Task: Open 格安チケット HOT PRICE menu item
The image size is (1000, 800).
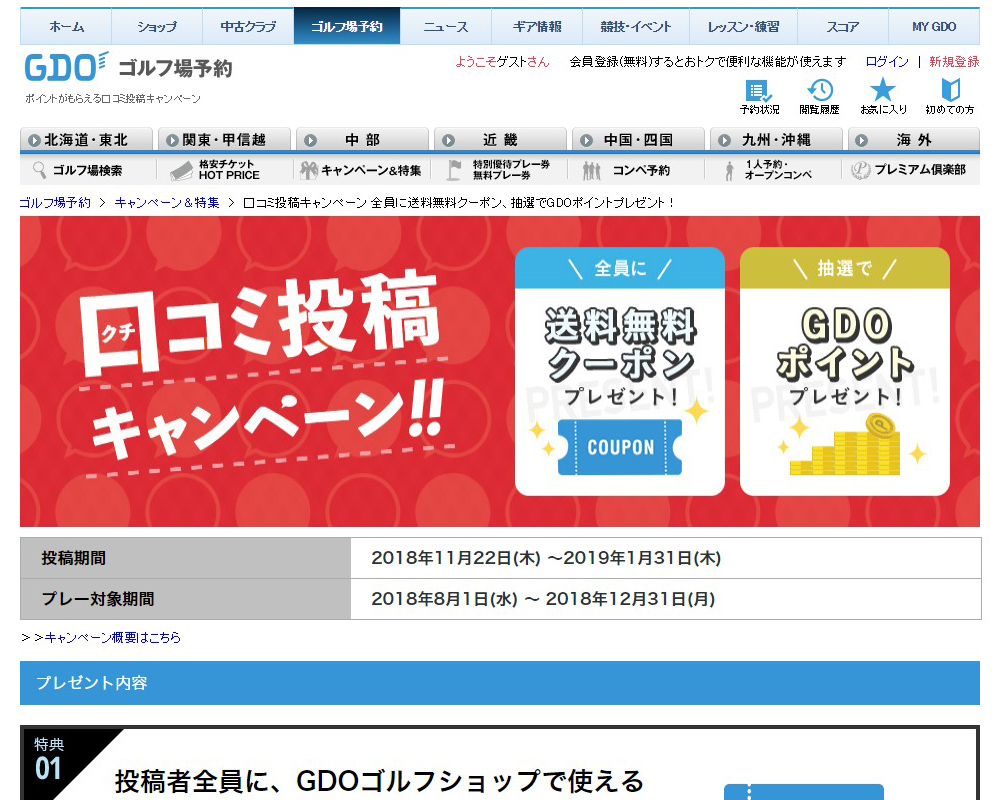Action: point(224,170)
